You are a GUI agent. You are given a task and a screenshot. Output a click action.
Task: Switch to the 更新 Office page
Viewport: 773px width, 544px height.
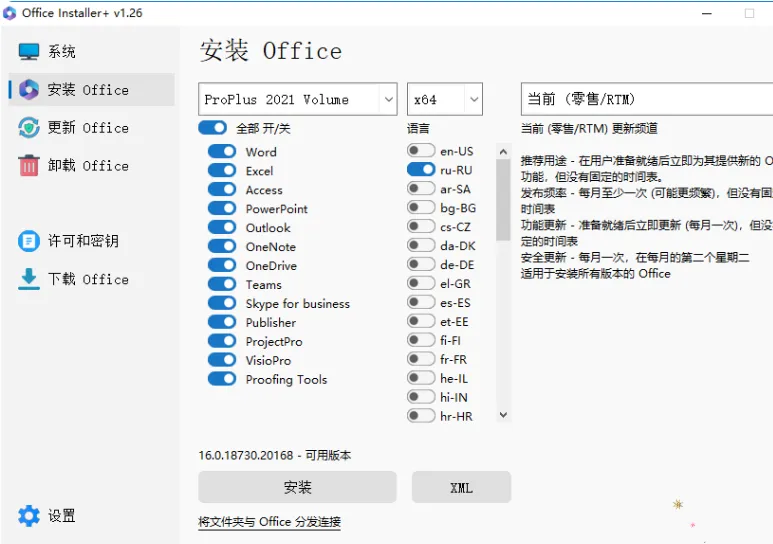point(91,128)
